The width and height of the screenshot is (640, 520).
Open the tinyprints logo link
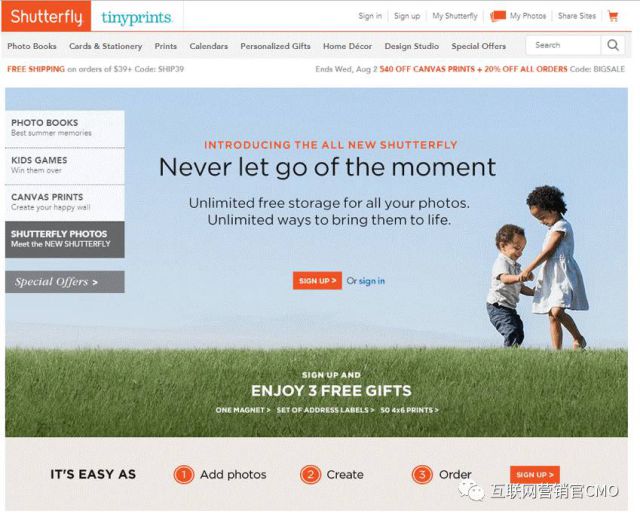(x=137, y=17)
